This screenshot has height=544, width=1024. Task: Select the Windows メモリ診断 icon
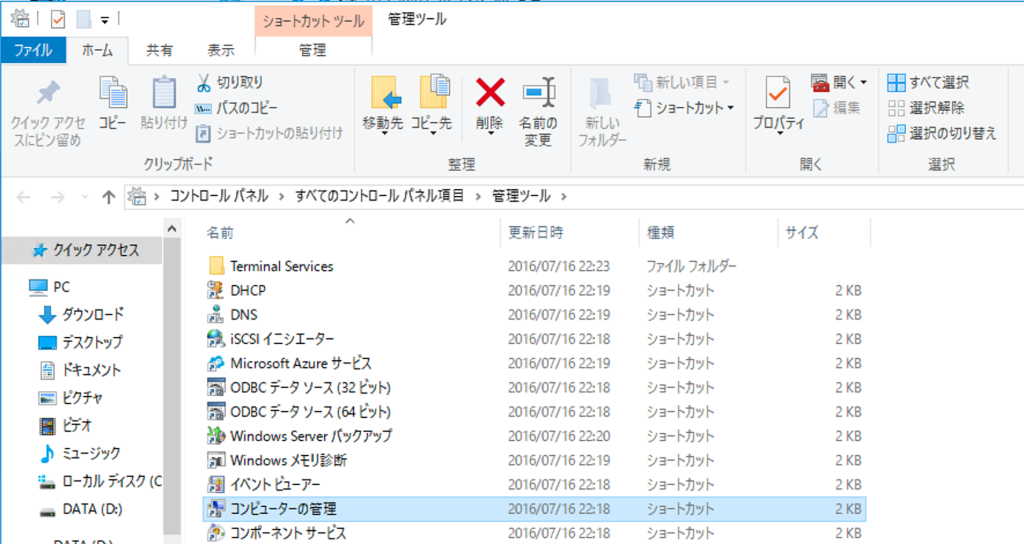216,460
